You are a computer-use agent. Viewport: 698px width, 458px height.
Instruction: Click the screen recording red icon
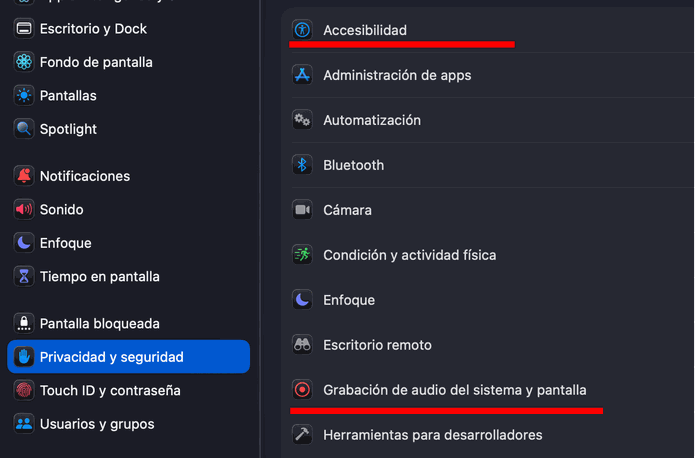[302, 390]
